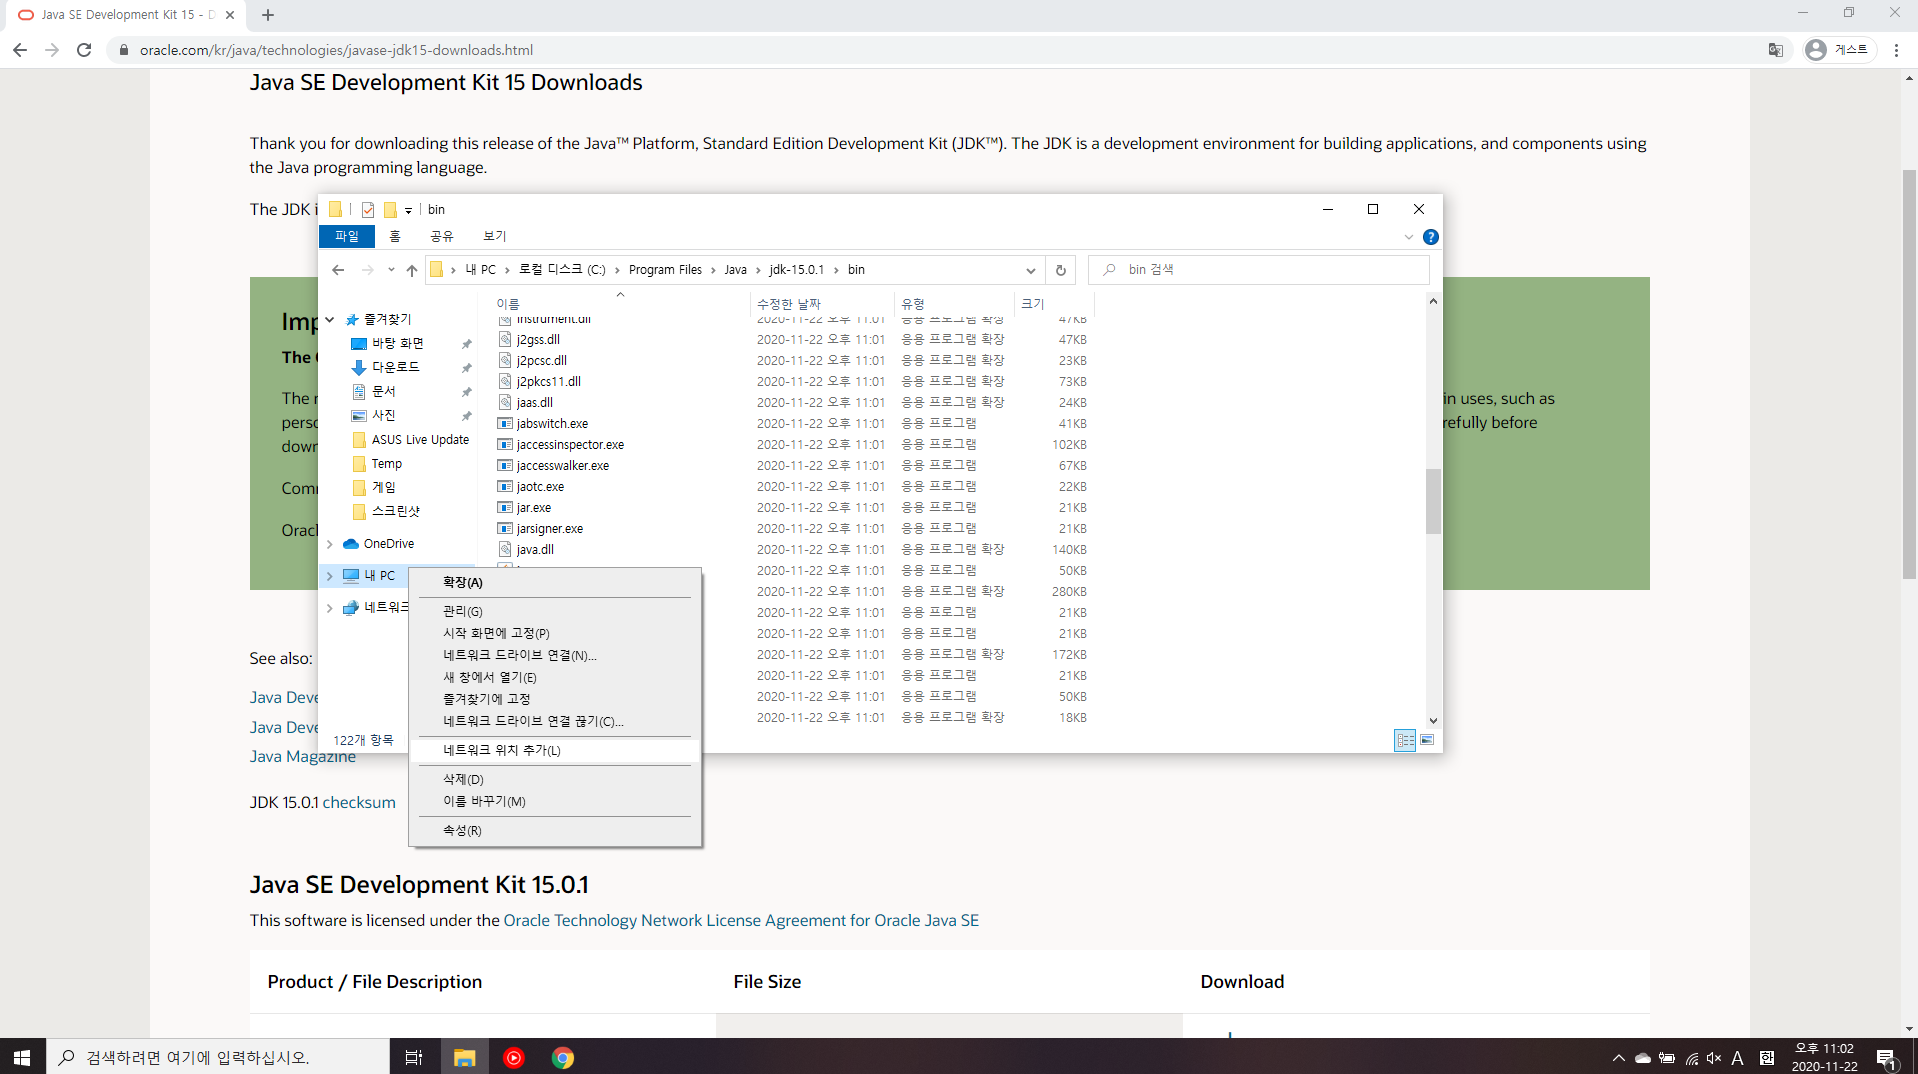1918x1074 pixels.
Task: Click Explorer file list scrollbar thumb
Action: [1433, 501]
